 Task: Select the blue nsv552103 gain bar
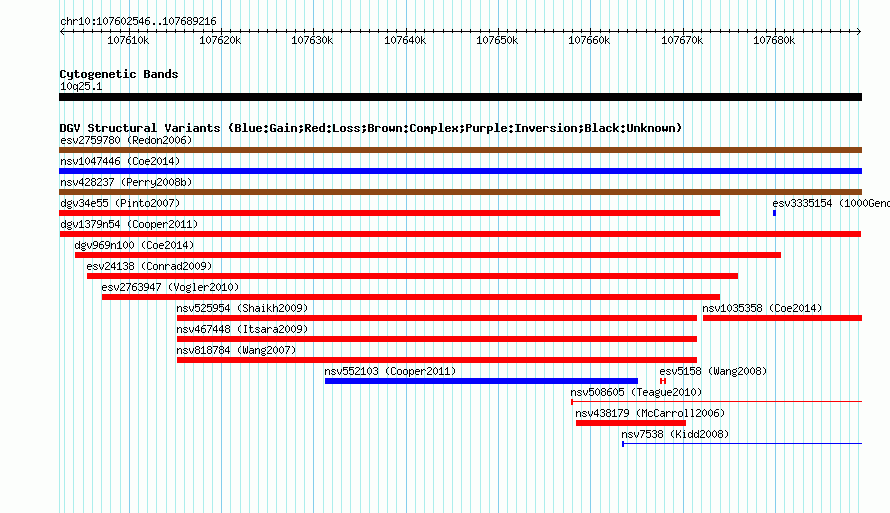pyautogui.click(x=481, y=381)
